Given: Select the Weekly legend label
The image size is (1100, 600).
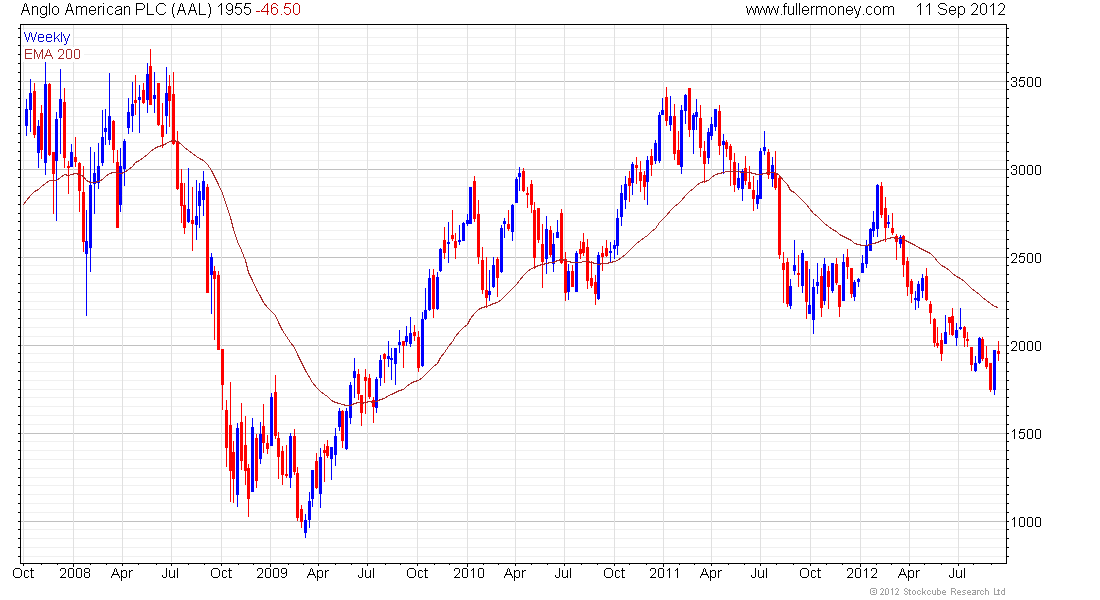Looking at the screenshot, I should pos(47,37).
